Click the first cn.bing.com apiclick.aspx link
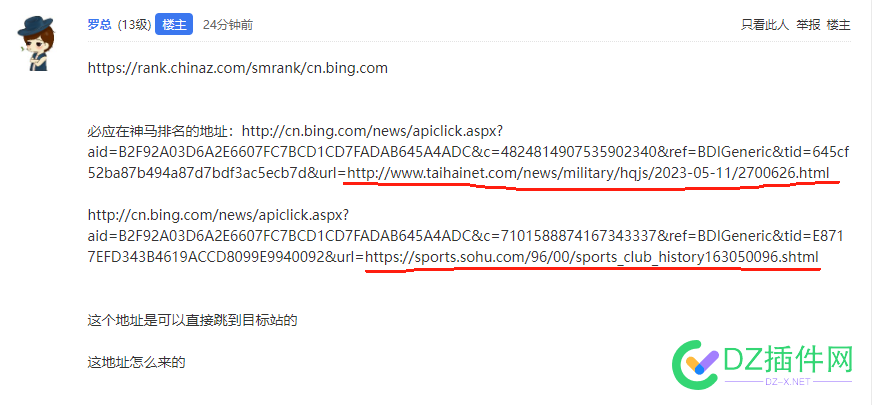Viewport: 872px width, 405px height. point(372,131)
